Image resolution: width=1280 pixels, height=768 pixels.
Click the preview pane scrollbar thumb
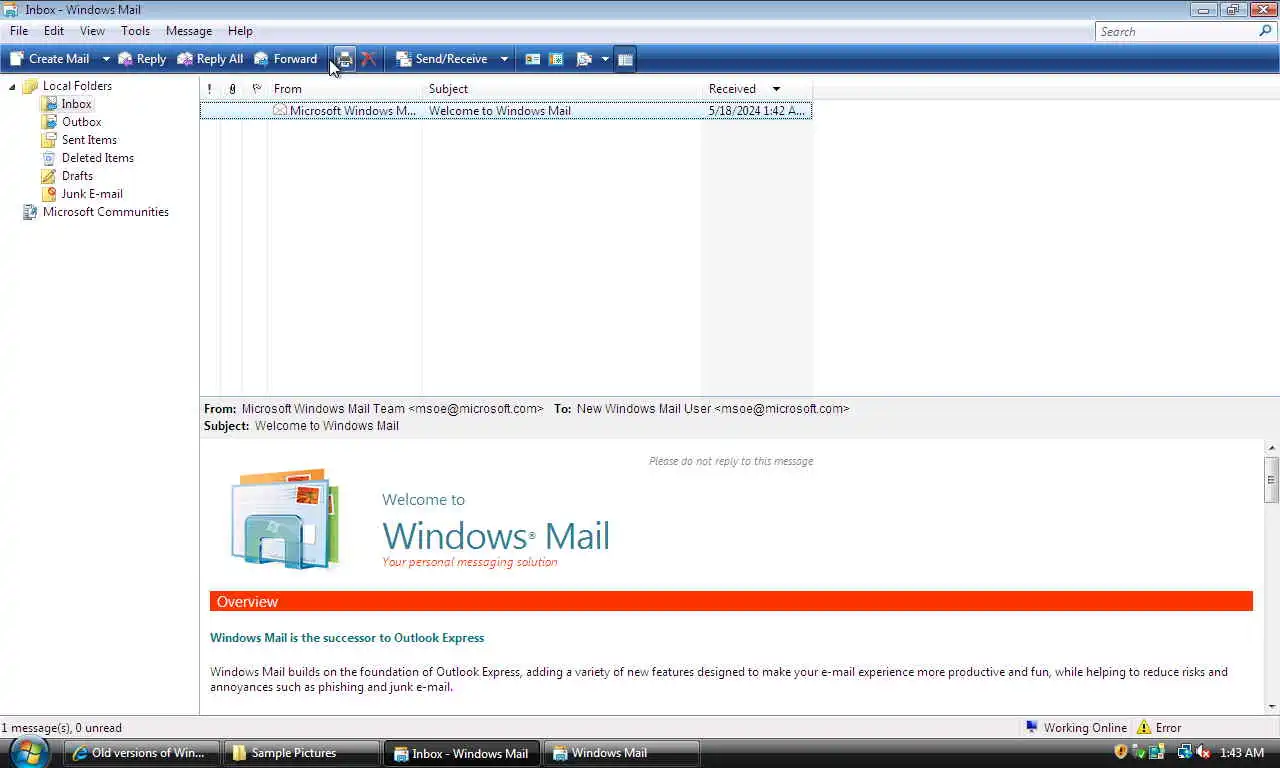pyautogui.click(x=1272, y=479)
